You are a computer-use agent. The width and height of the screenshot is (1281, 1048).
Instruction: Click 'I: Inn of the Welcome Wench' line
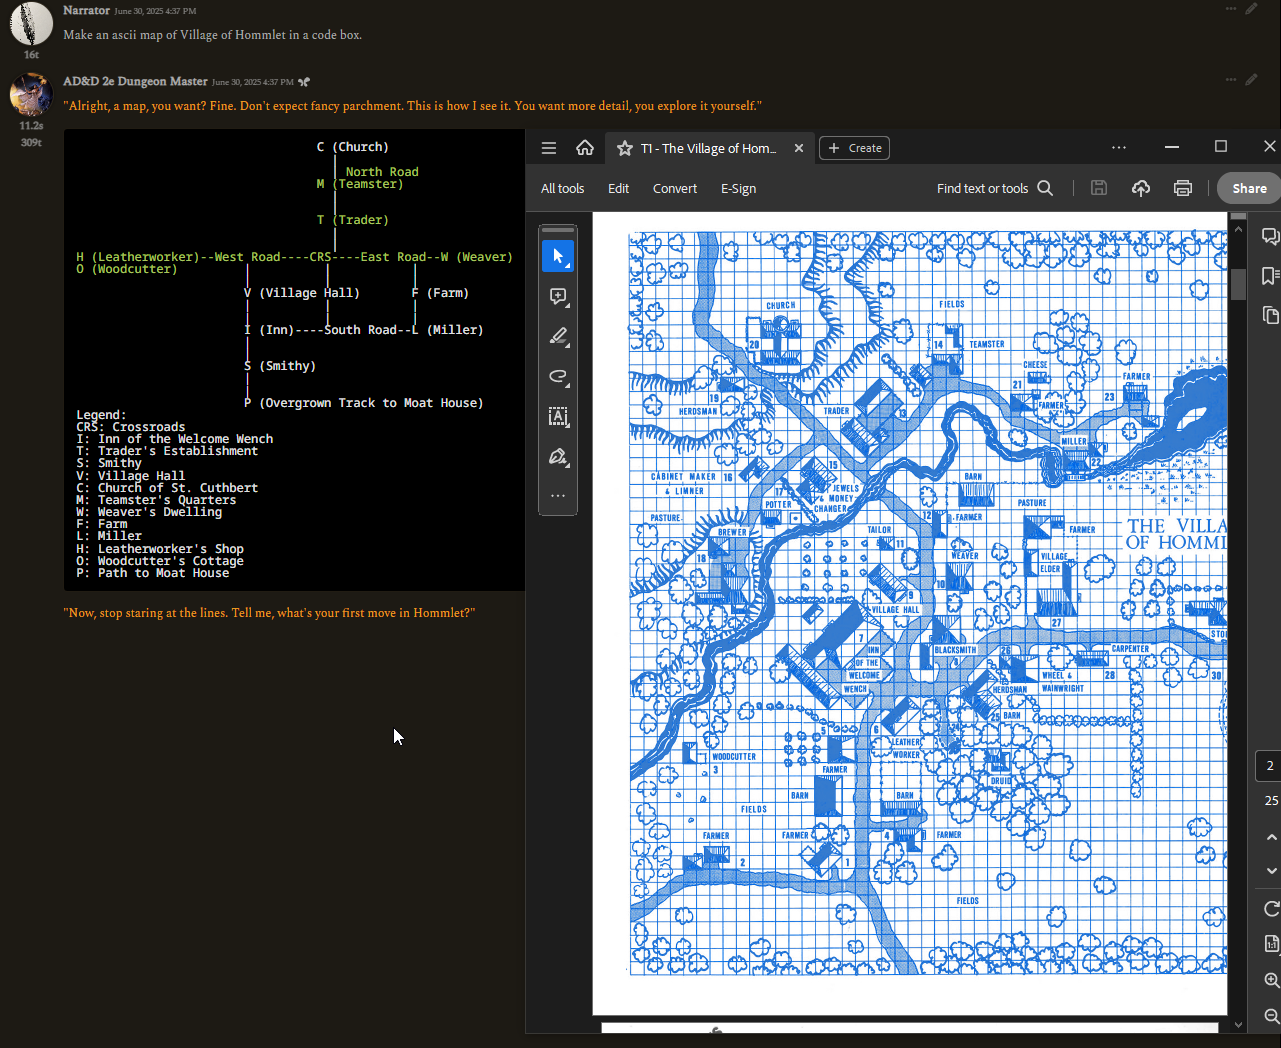pyautogui.click(x=175, y=439)
